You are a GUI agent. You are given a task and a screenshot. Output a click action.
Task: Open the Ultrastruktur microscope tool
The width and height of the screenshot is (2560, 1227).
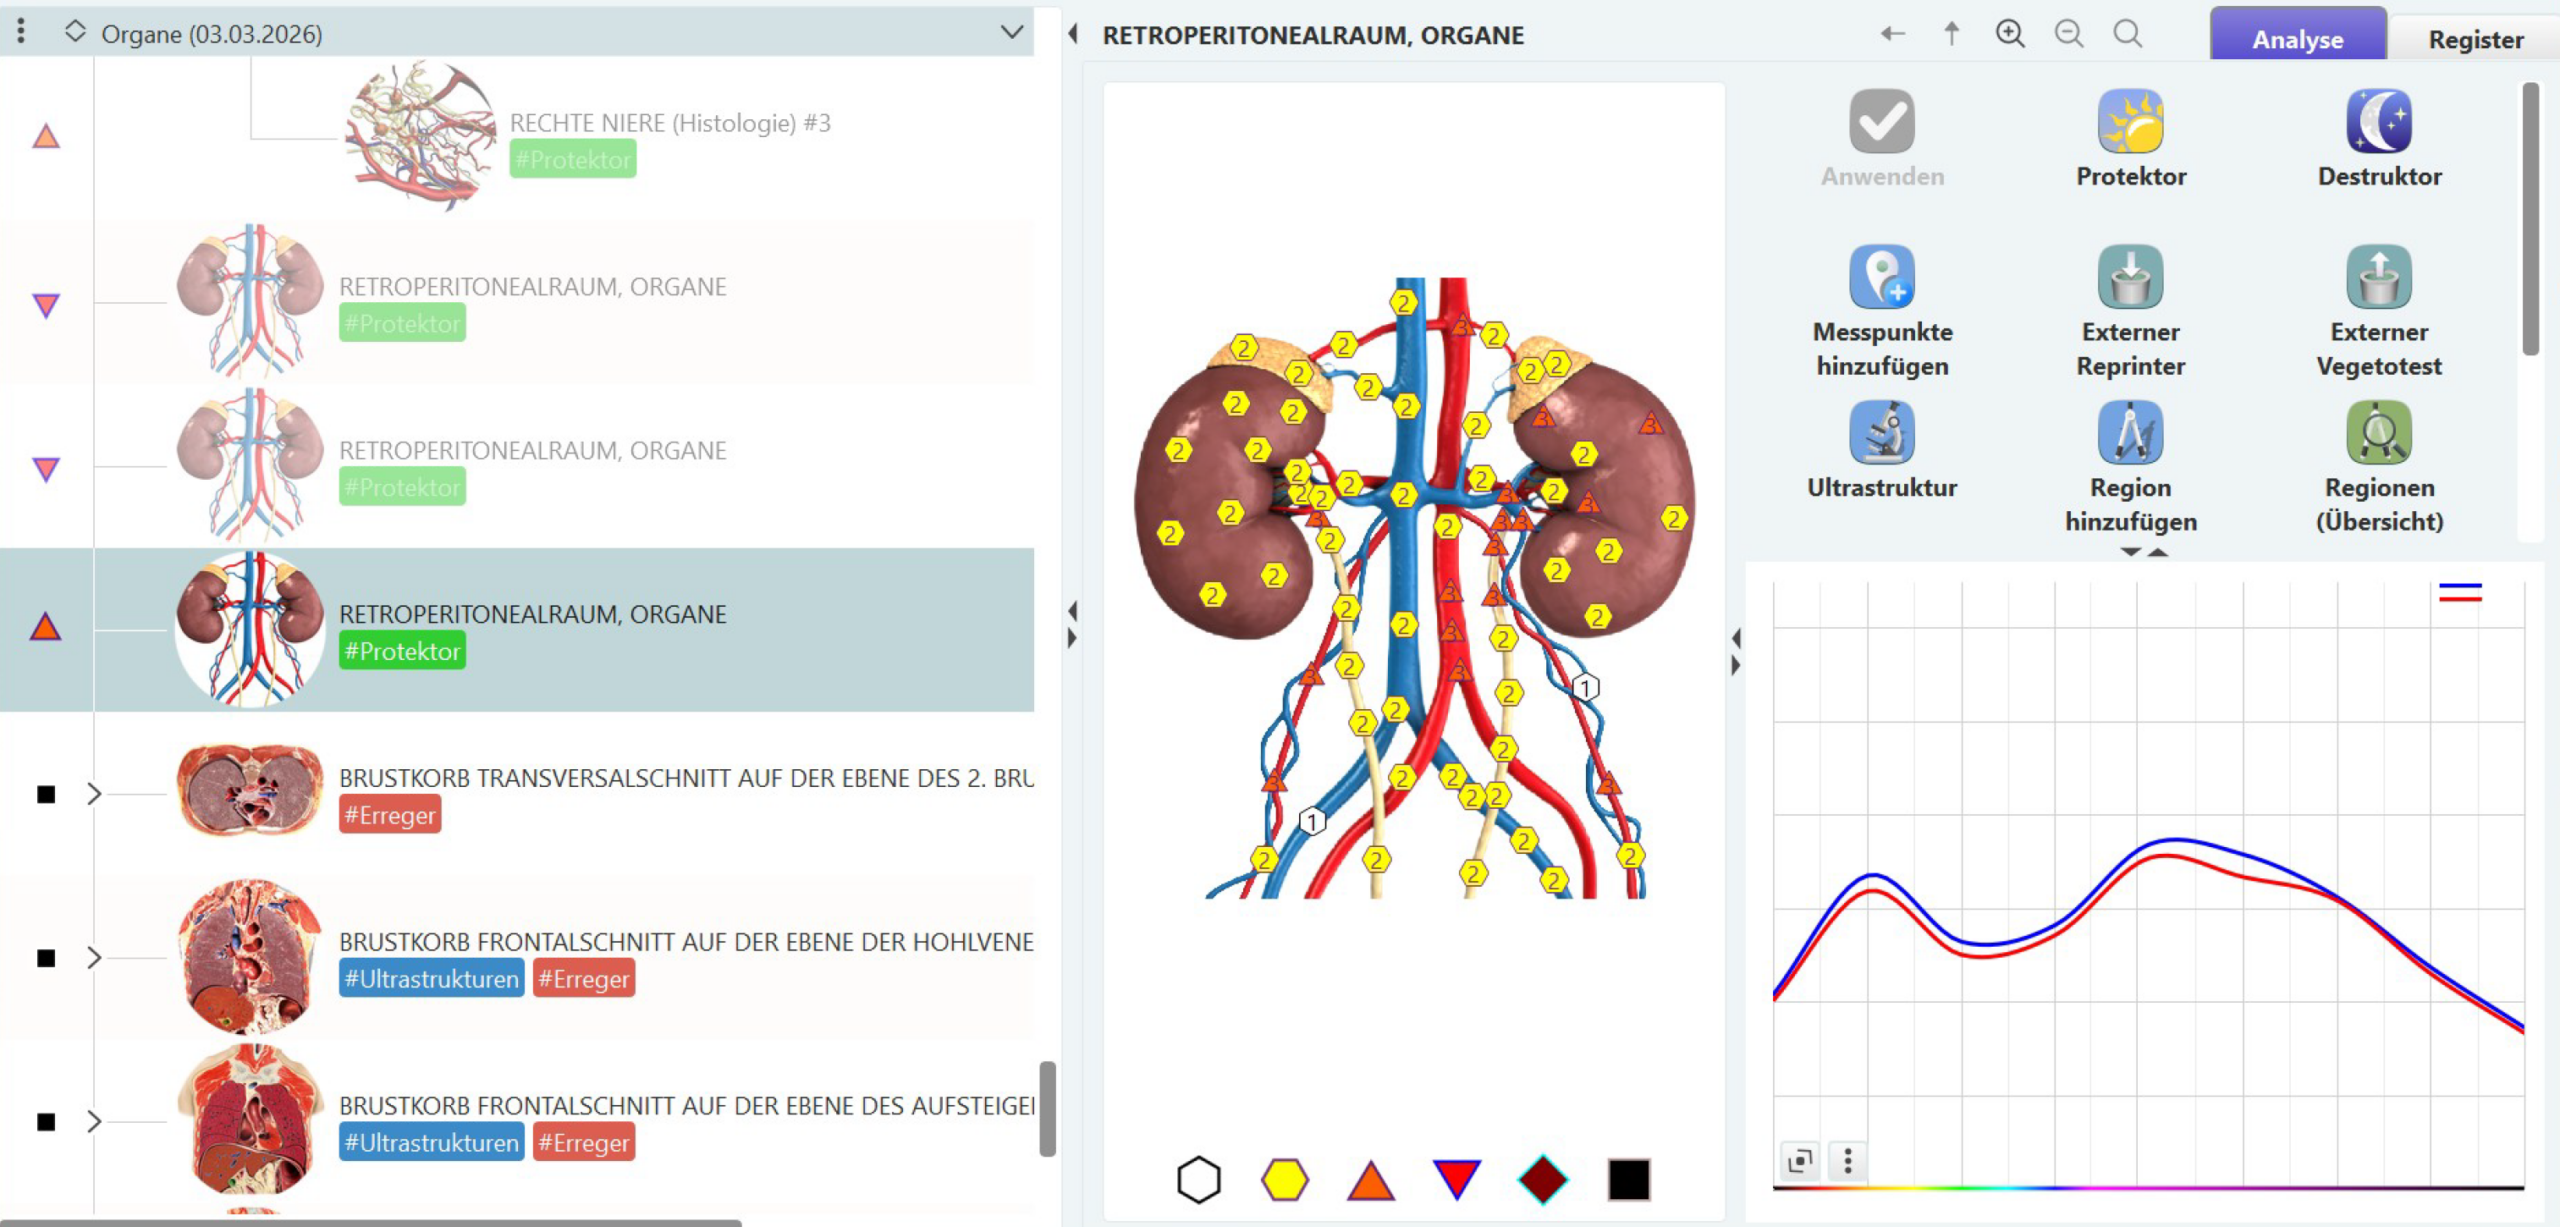1881,434
